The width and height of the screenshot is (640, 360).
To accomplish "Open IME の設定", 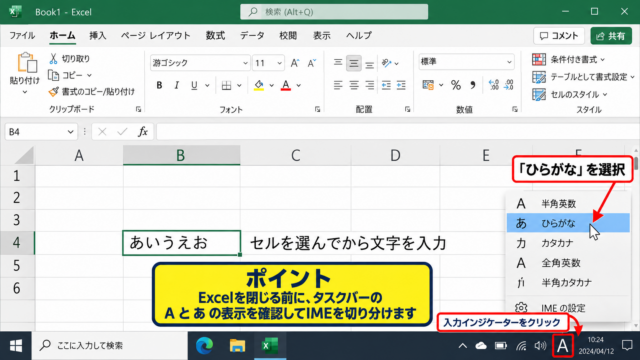I will (x=568, y=308).
